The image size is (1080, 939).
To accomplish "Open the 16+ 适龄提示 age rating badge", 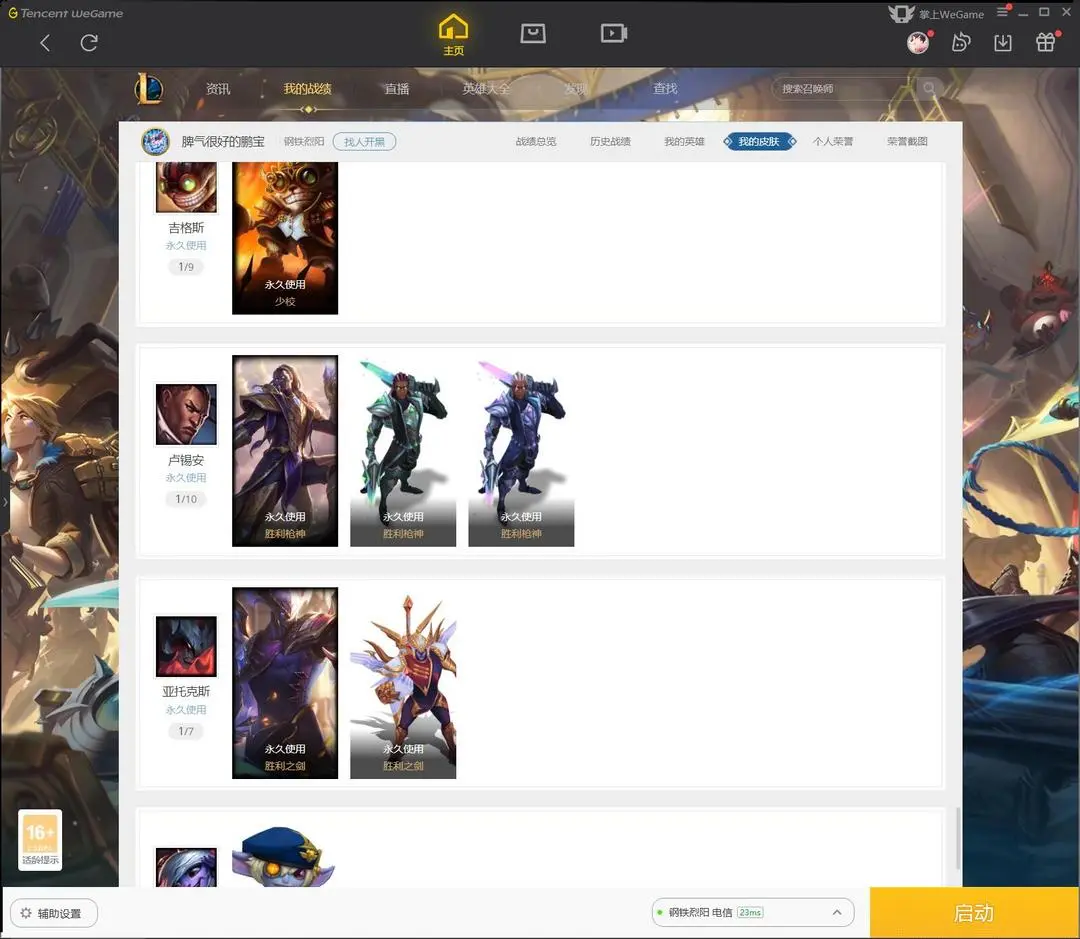I will point(40,840).
